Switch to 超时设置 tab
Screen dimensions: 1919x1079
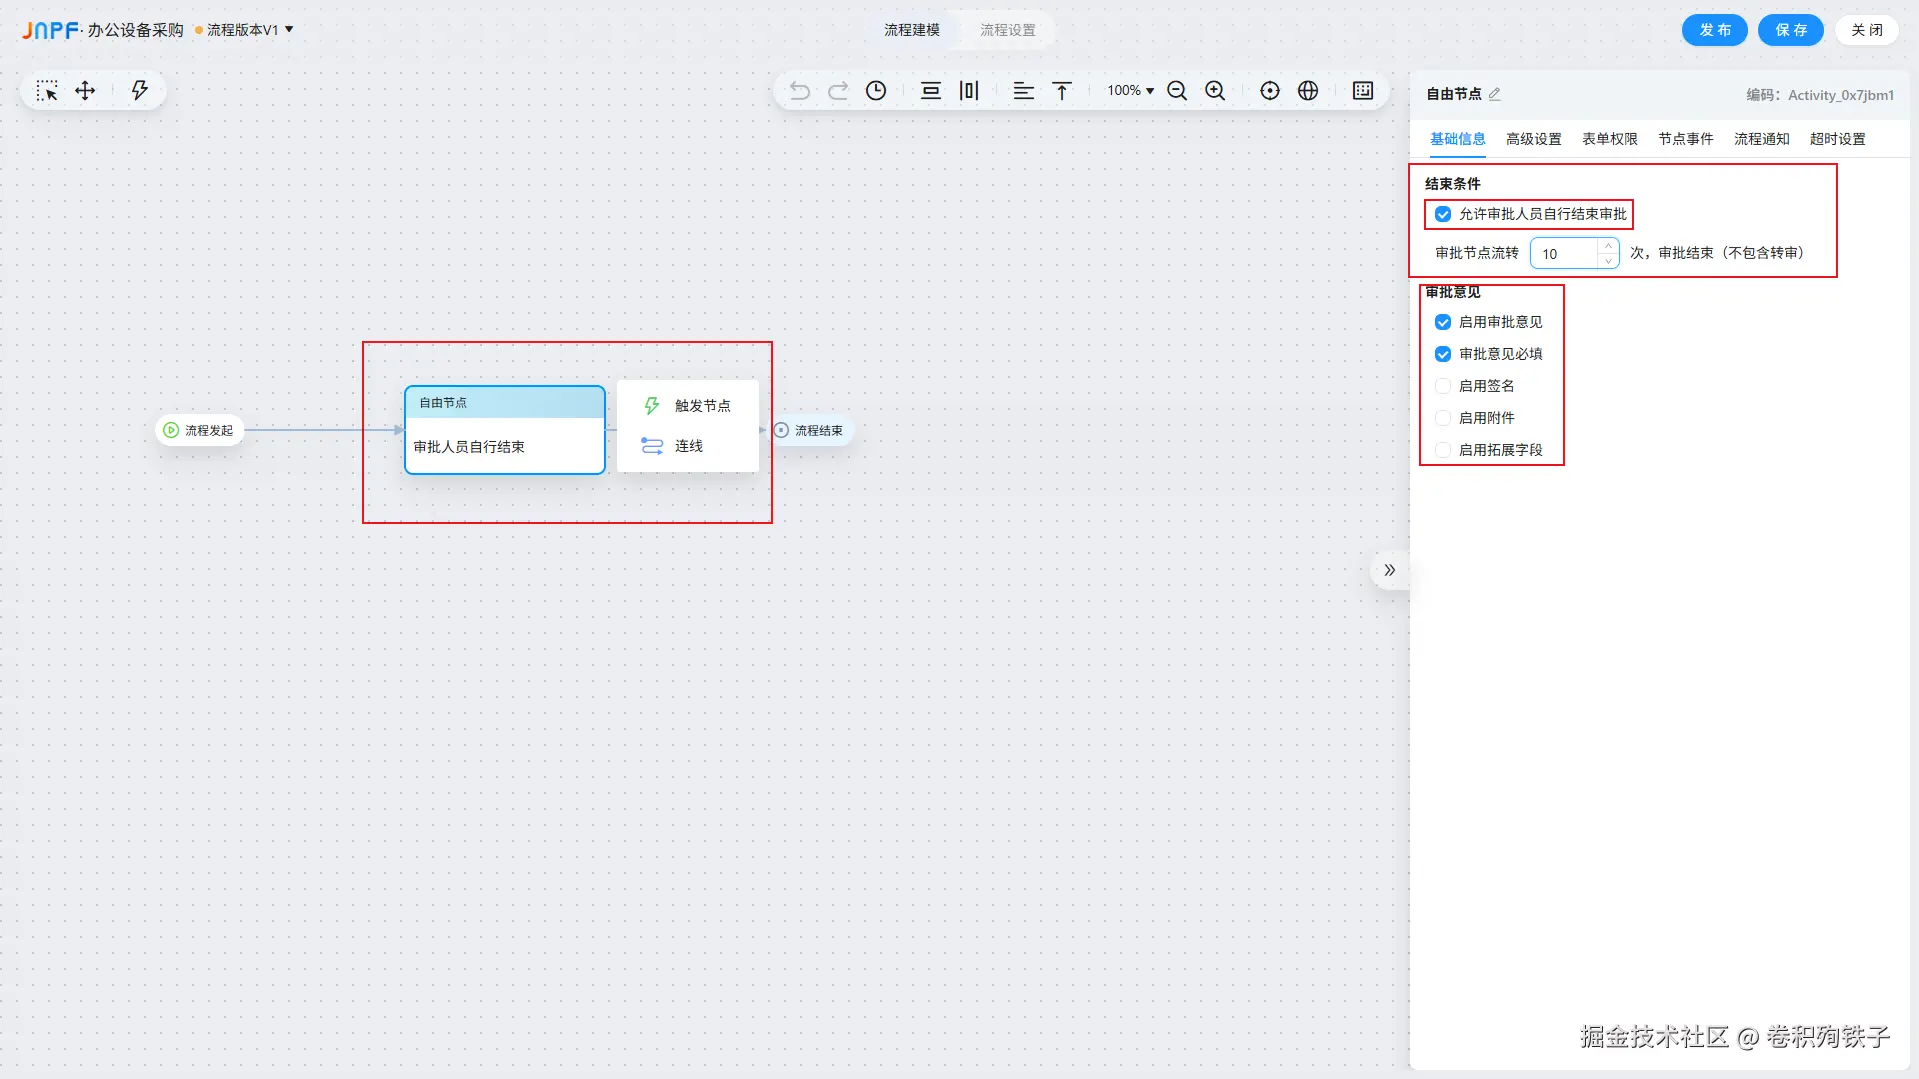pyautogui.click(x=1837, y=139)
